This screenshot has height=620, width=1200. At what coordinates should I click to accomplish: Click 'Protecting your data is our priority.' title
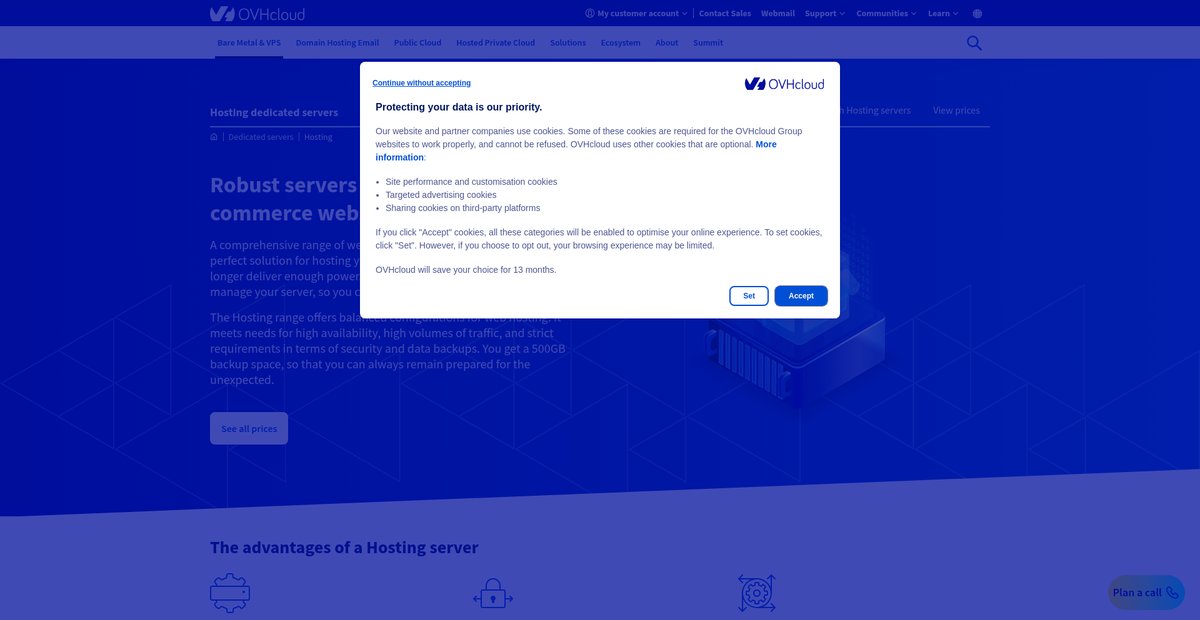(x=459, y=107)
